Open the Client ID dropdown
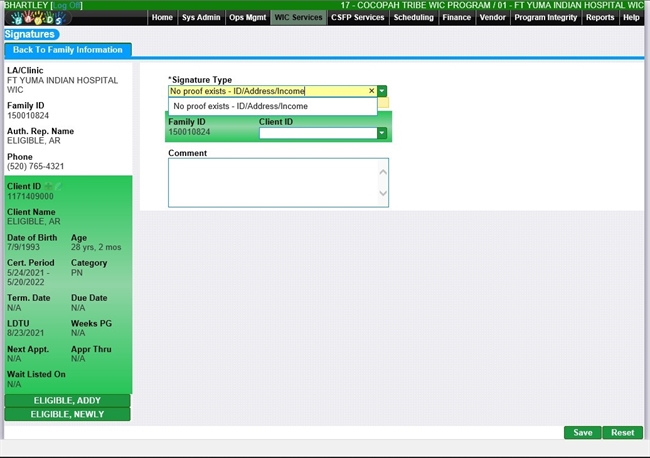Screen dimensions: 650x458 click(381, 132)
